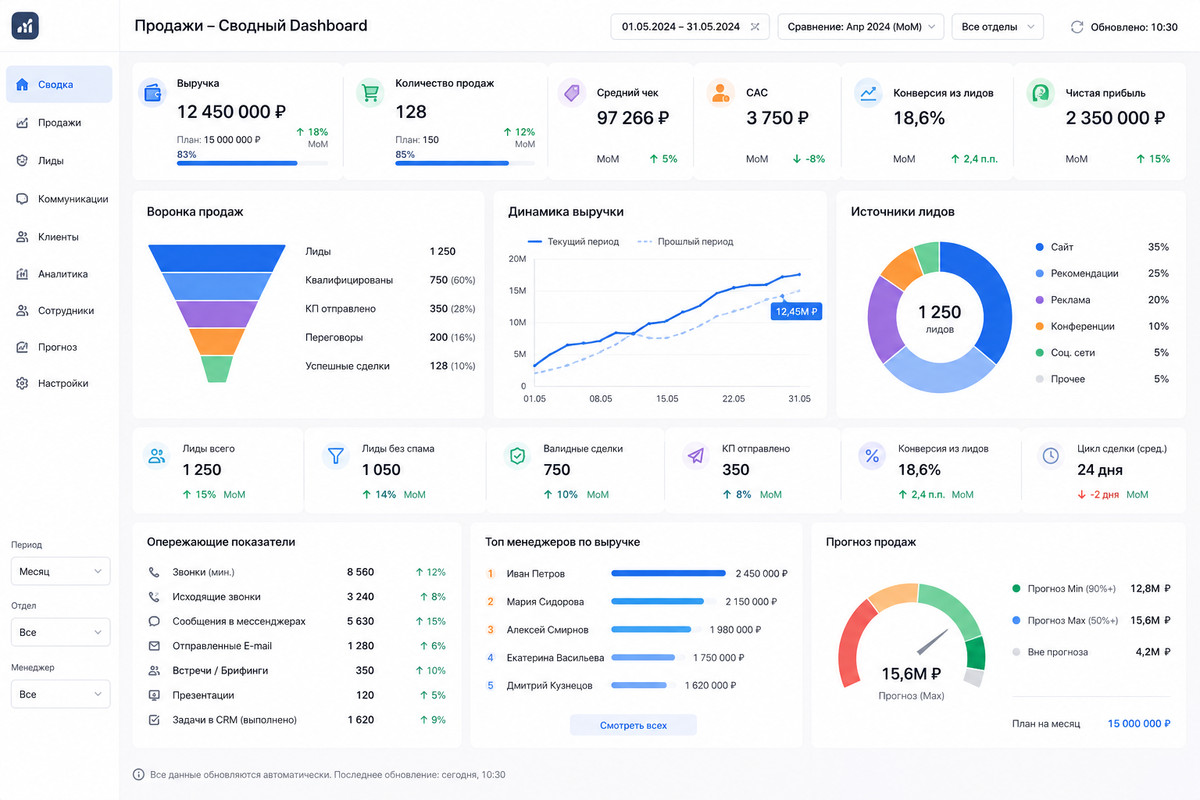Click the refresh icon next to Обновлено

pos(1077,27)
